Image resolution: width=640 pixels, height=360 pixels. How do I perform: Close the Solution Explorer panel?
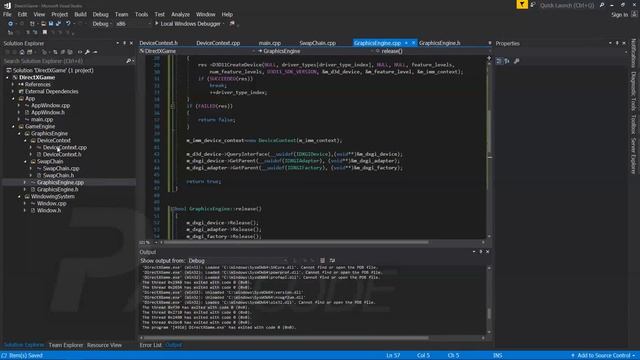(x=131, y=43)
